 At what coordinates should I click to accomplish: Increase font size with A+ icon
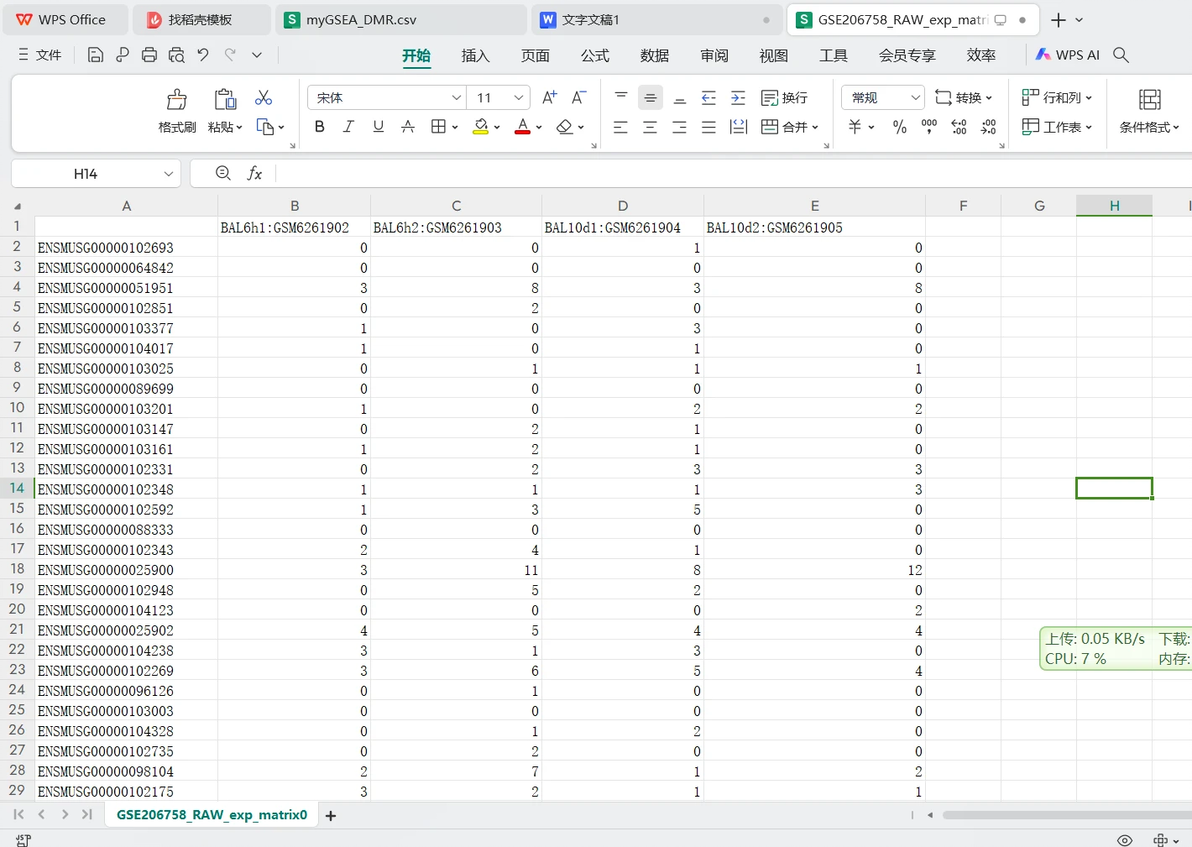tap(549, 97)
